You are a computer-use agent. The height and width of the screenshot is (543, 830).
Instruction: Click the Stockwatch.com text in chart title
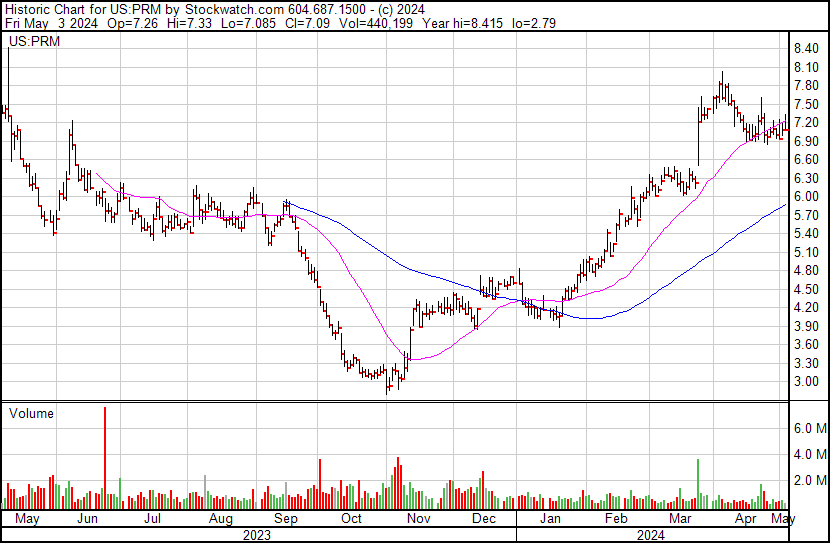[x=234, y=10]
